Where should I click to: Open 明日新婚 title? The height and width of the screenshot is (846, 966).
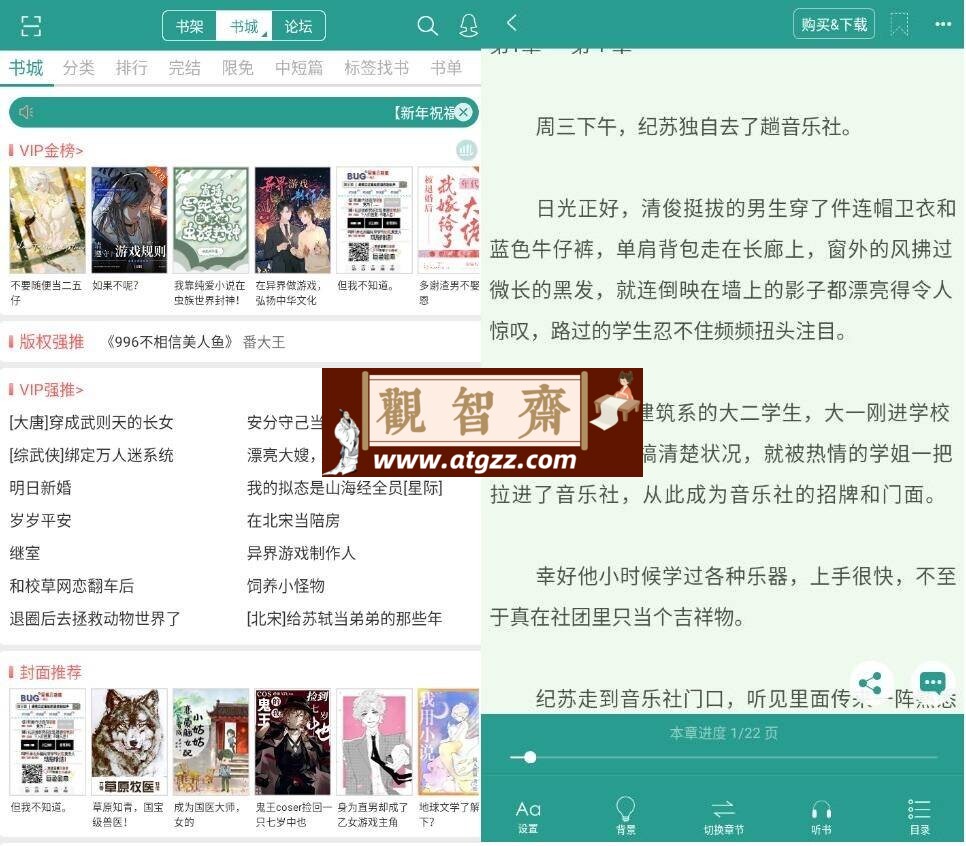[40, 487]
